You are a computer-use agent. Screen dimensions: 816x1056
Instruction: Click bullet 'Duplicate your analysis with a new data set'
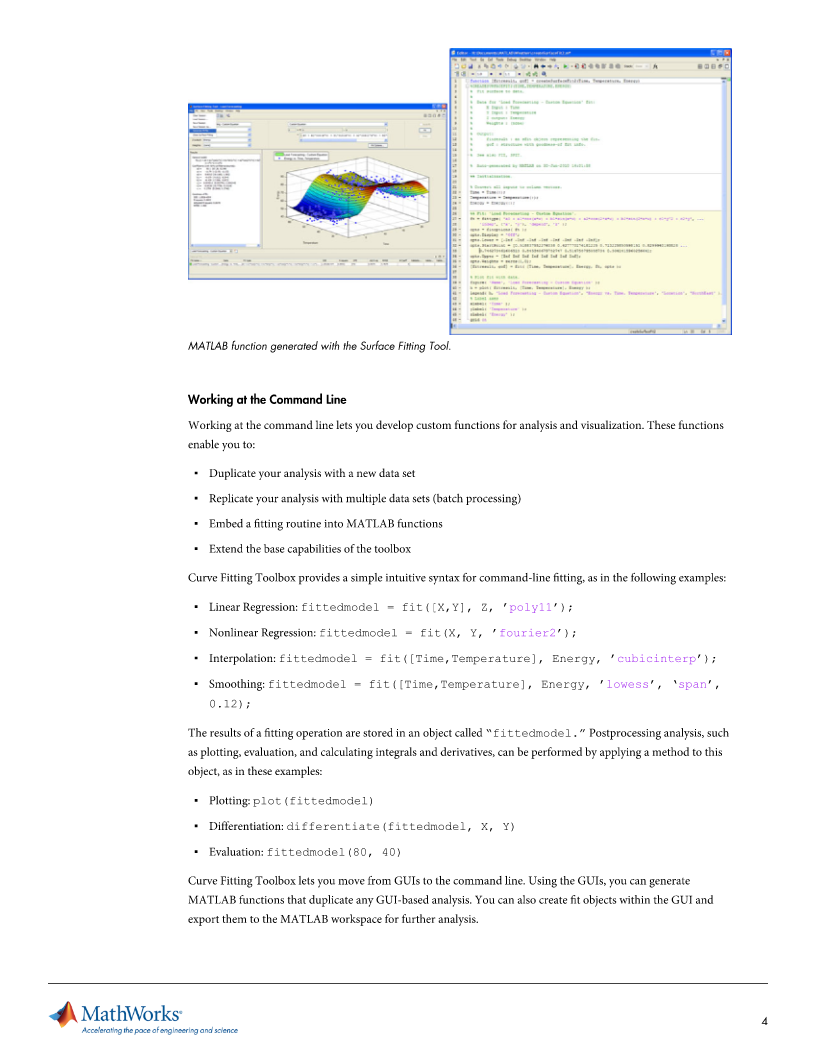(x=312, y=473)
